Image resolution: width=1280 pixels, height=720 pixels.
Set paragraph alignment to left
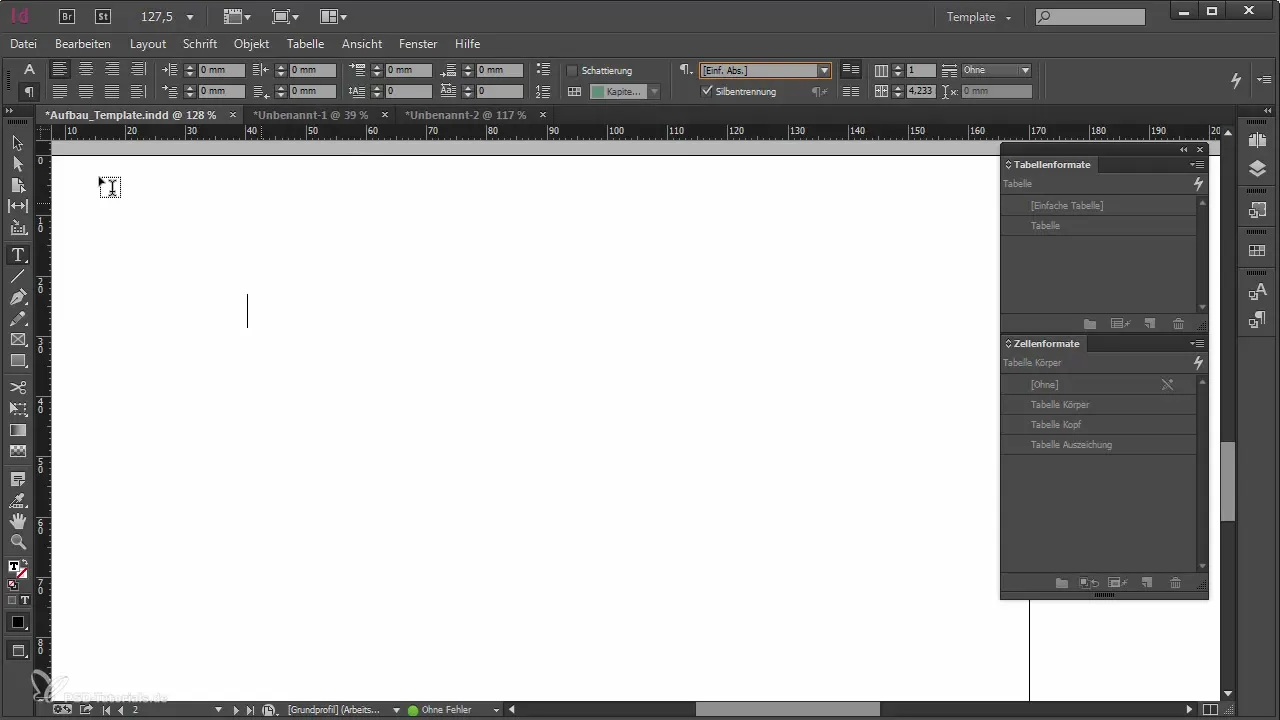pyautogui.click(x=61, y=69)
